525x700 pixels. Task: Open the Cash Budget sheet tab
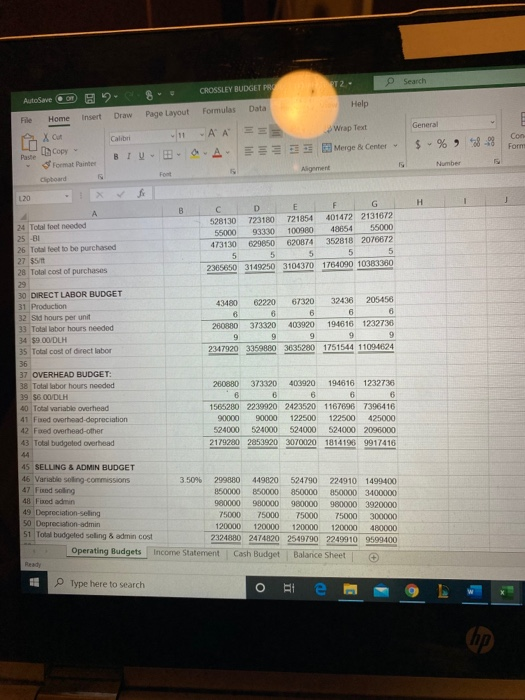tap(256, 554)
